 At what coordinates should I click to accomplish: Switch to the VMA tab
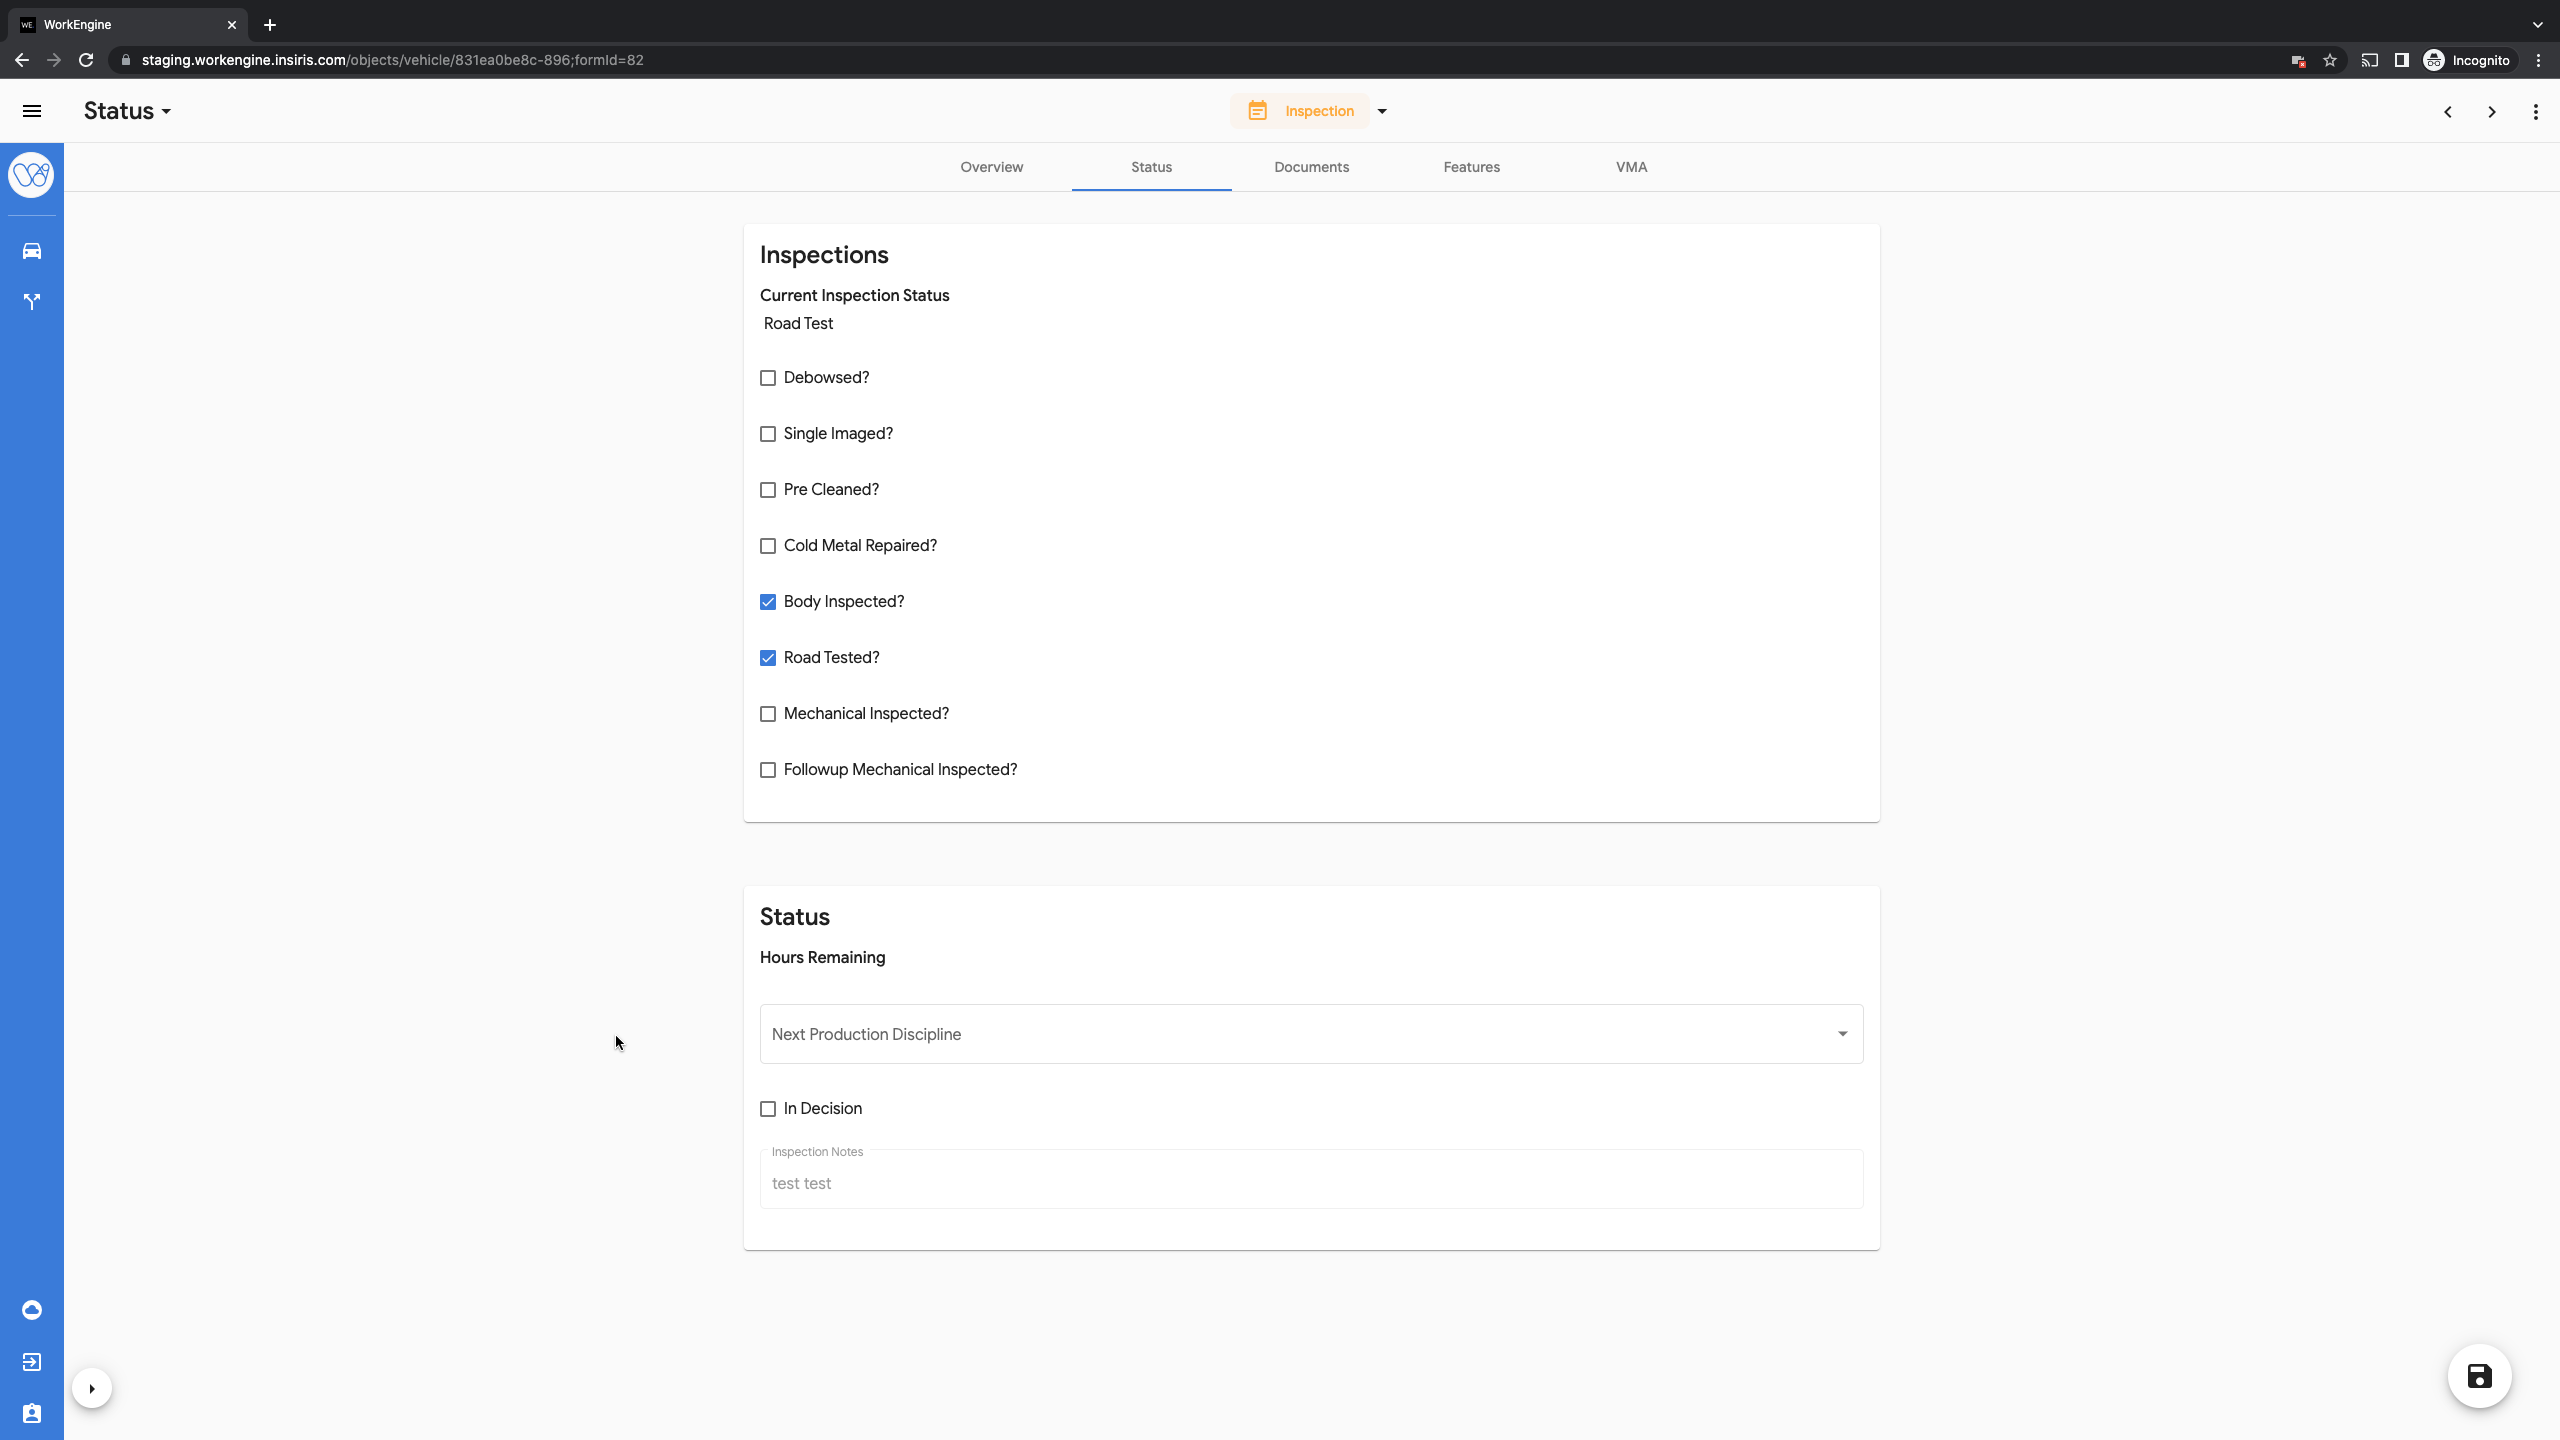pos(1631,167)
